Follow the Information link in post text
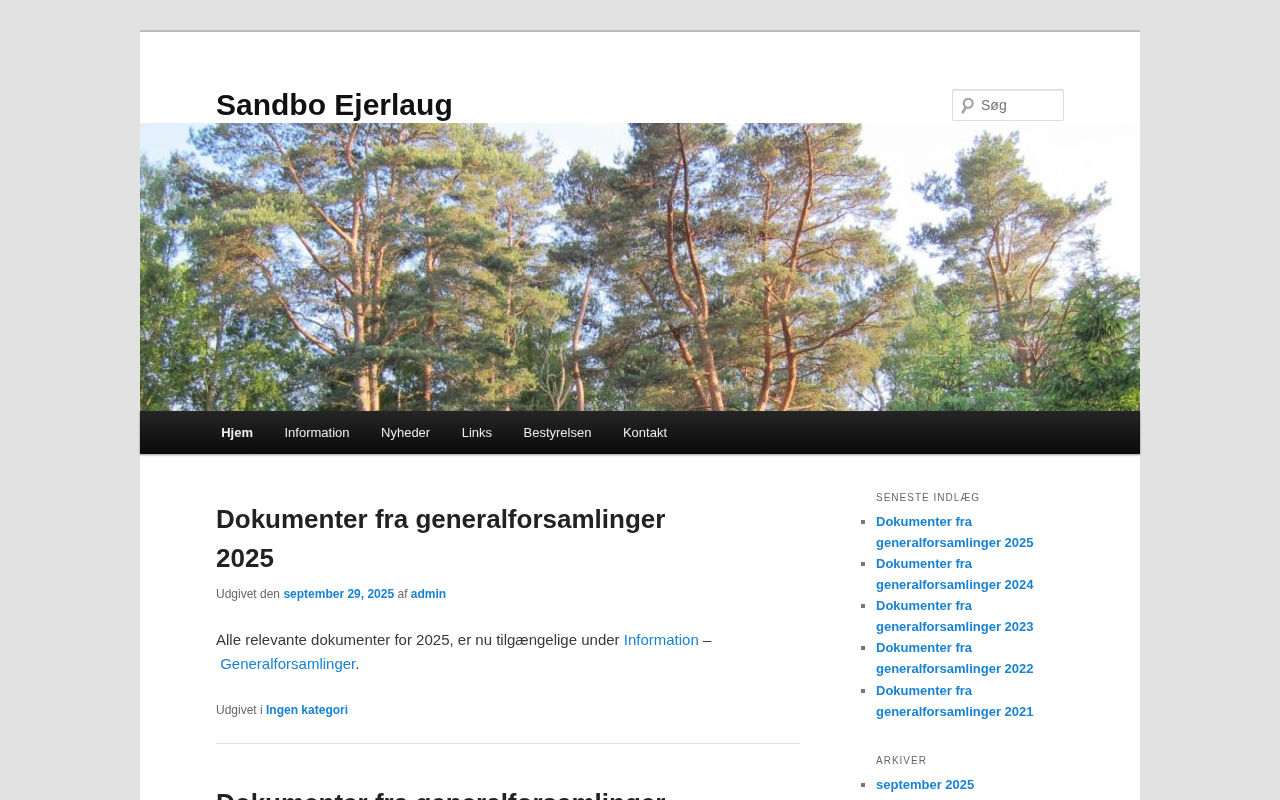This screenshot has height=800, width=1280. click(x=661, y=640)
